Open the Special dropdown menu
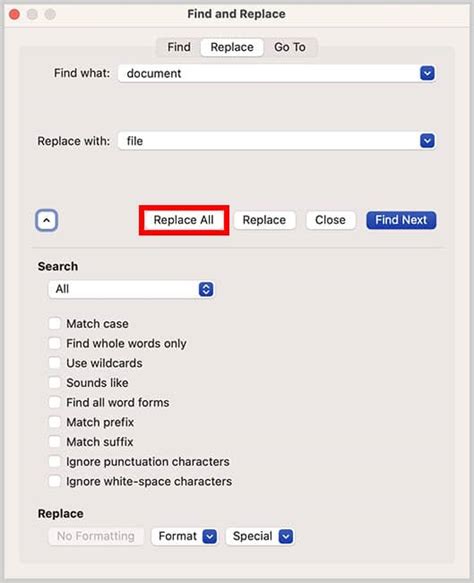 260,536
